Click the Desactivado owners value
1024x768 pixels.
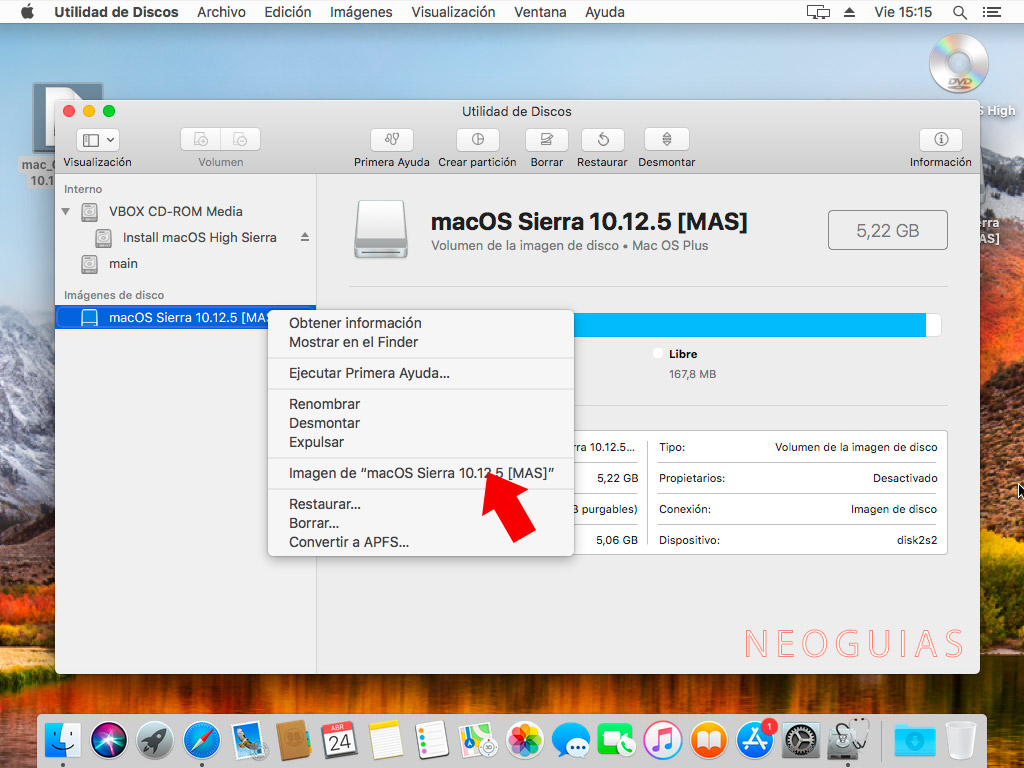905,478
